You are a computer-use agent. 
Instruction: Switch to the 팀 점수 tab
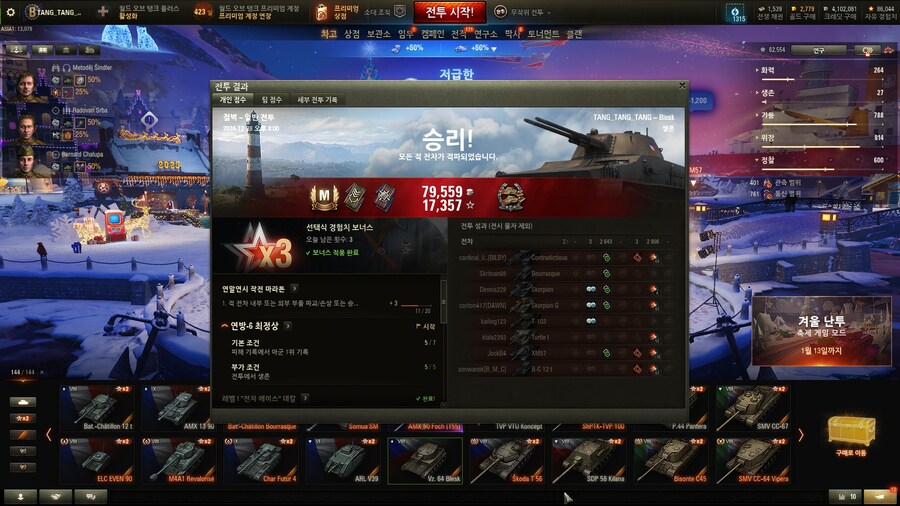(x=271, y=100)
